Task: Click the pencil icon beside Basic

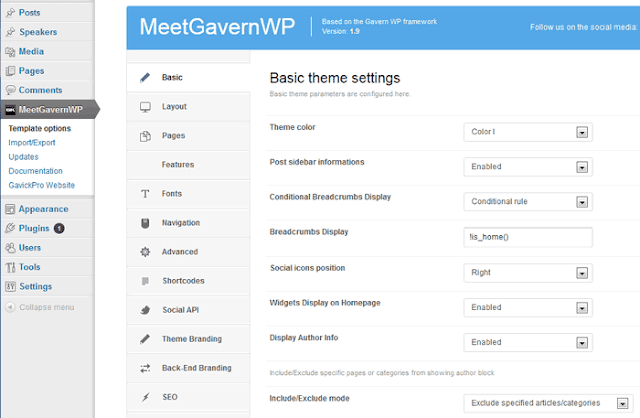Action: click(x=145, y=77)
